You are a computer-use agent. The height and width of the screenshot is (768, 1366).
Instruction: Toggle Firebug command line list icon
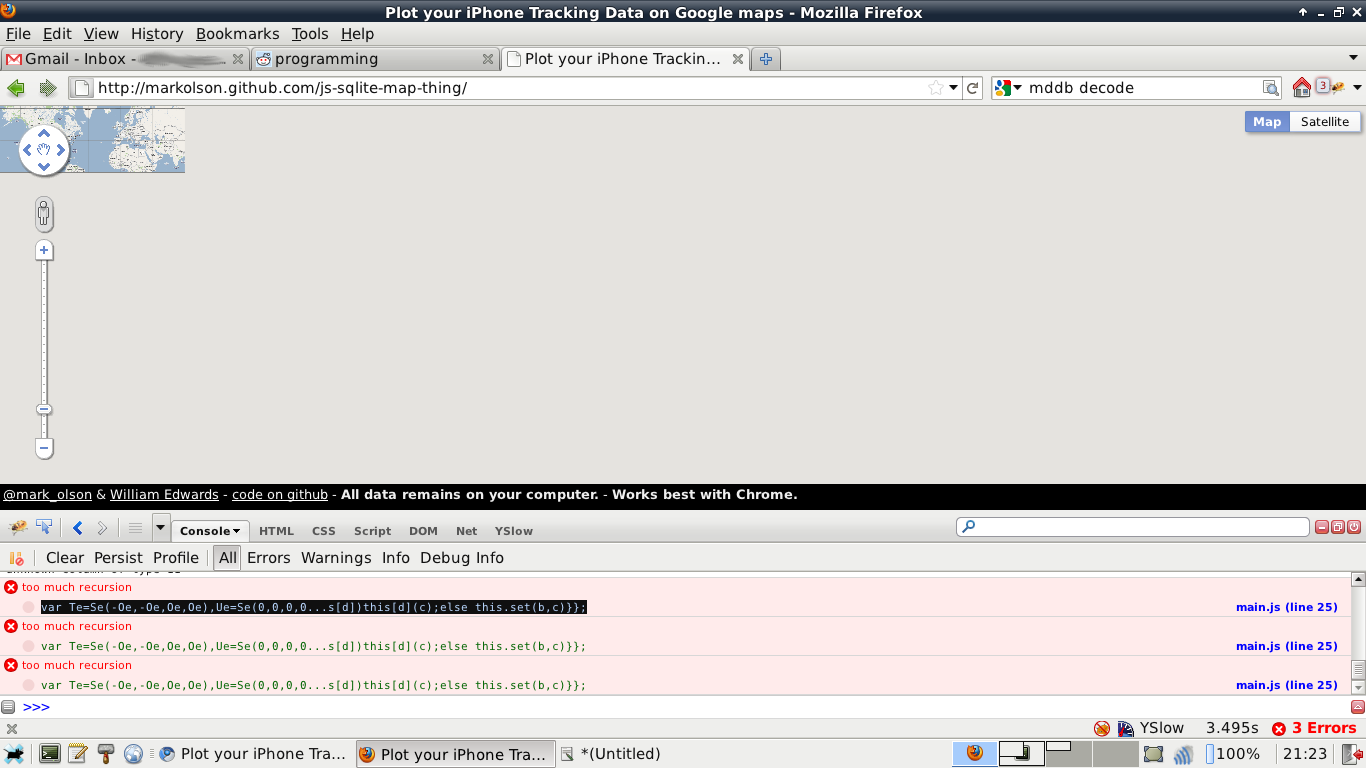135,528
